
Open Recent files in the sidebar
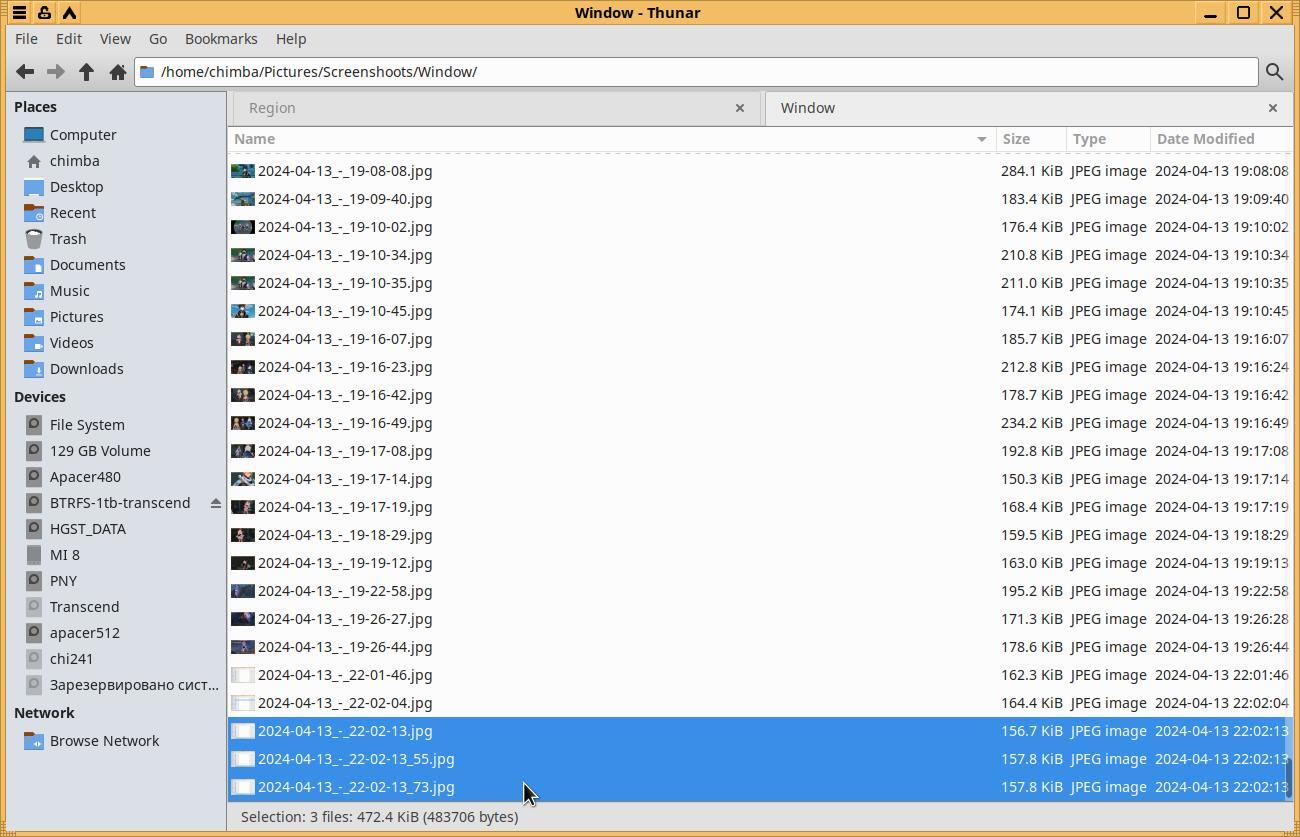pos(73,213)
